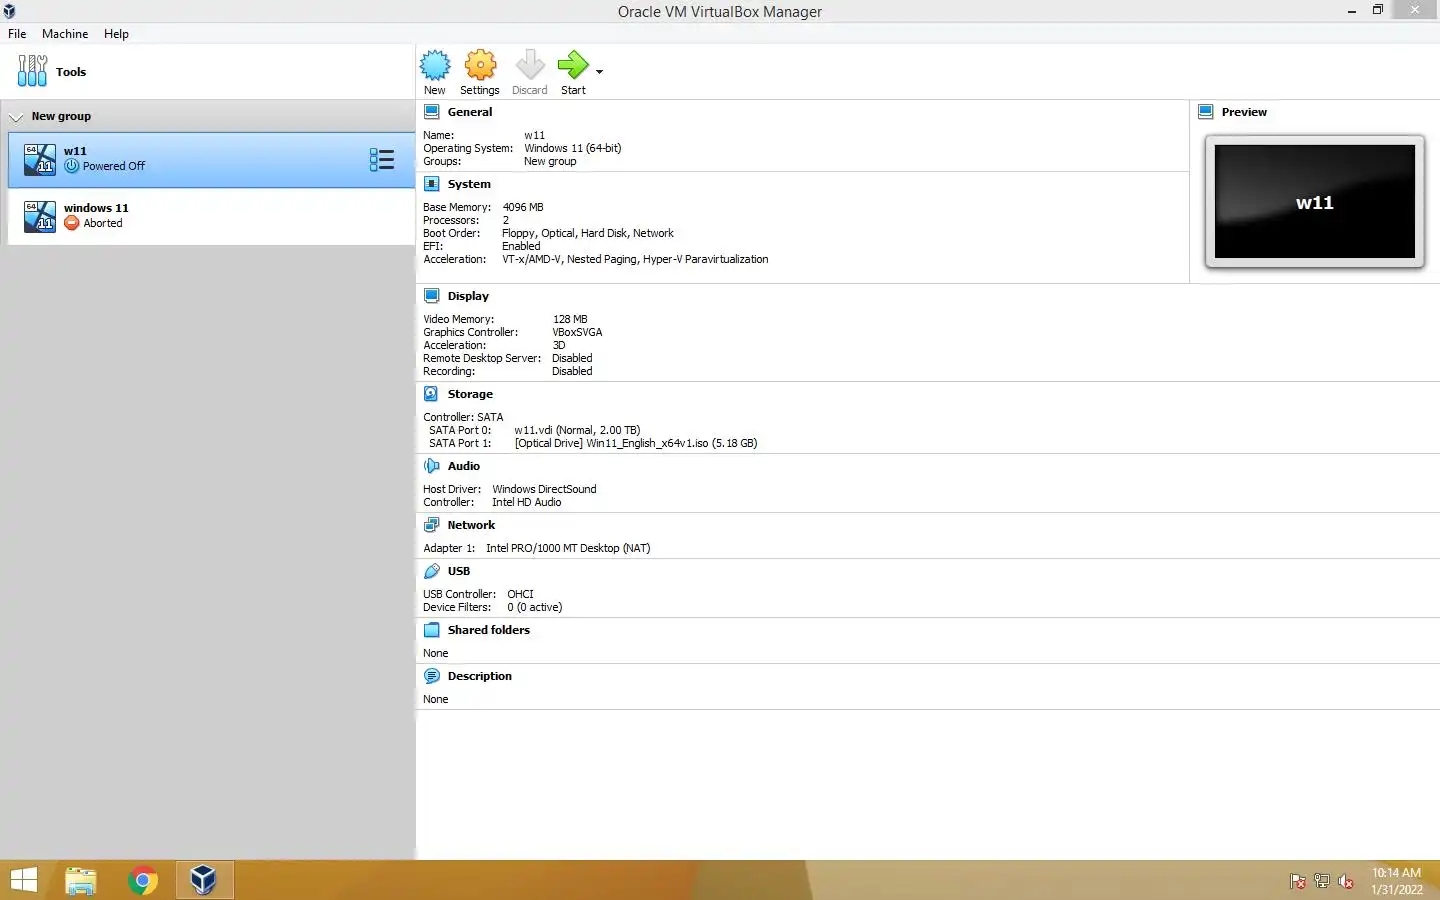Open Google Chrome from taskbar
The width and height of the screenshot is (1440, 900).
point(143,881)
